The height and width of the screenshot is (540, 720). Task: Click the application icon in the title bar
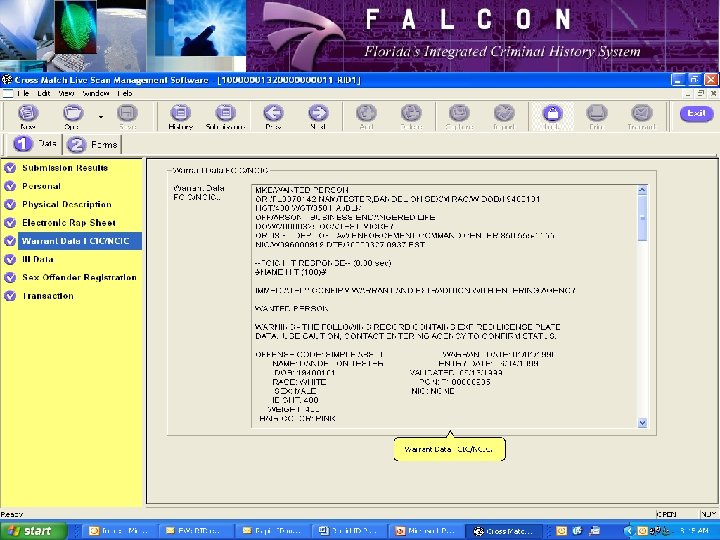pos(6,80)
